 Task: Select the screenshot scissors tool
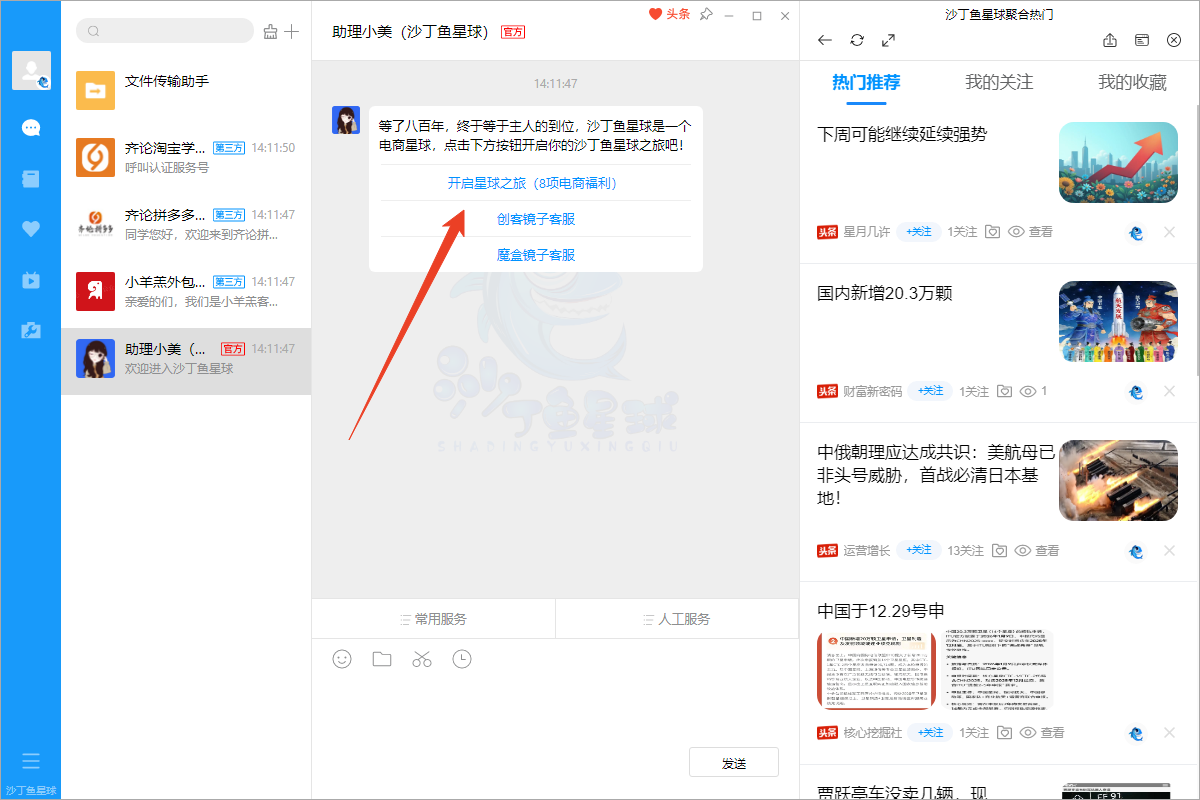click(x=422, y=659)
